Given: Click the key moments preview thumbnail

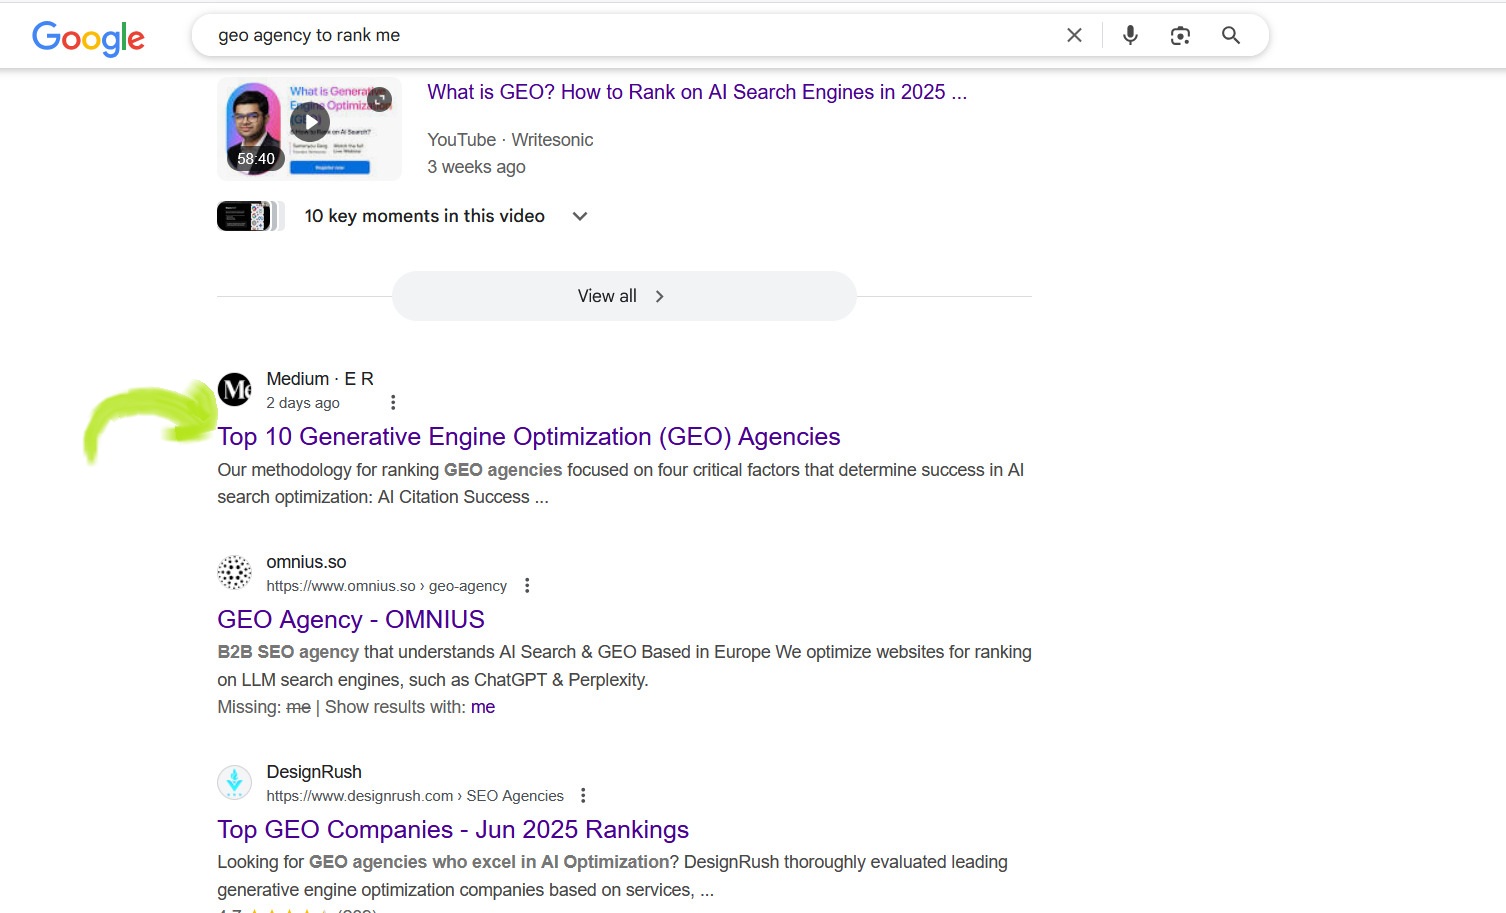Looking at the screenshot, I should point(250,216).
